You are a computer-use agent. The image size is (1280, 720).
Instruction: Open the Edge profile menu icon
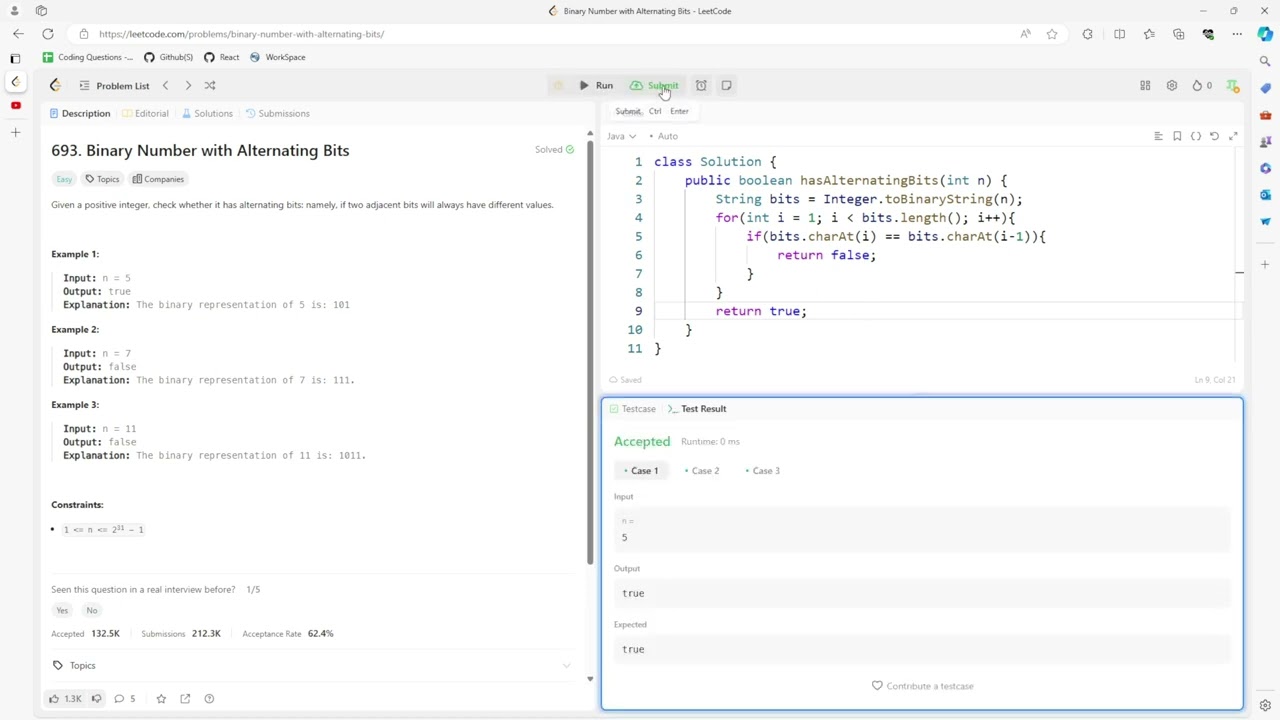[14, 11]
